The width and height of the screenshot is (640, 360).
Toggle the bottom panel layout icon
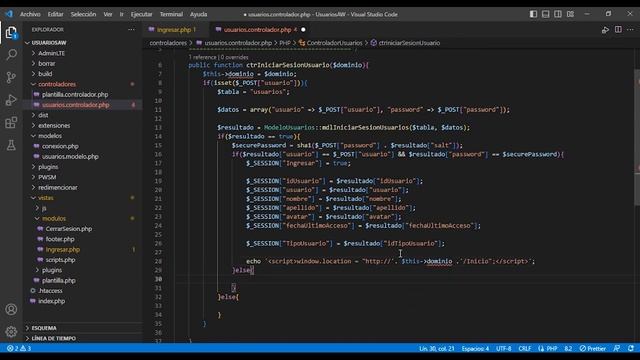545,14
